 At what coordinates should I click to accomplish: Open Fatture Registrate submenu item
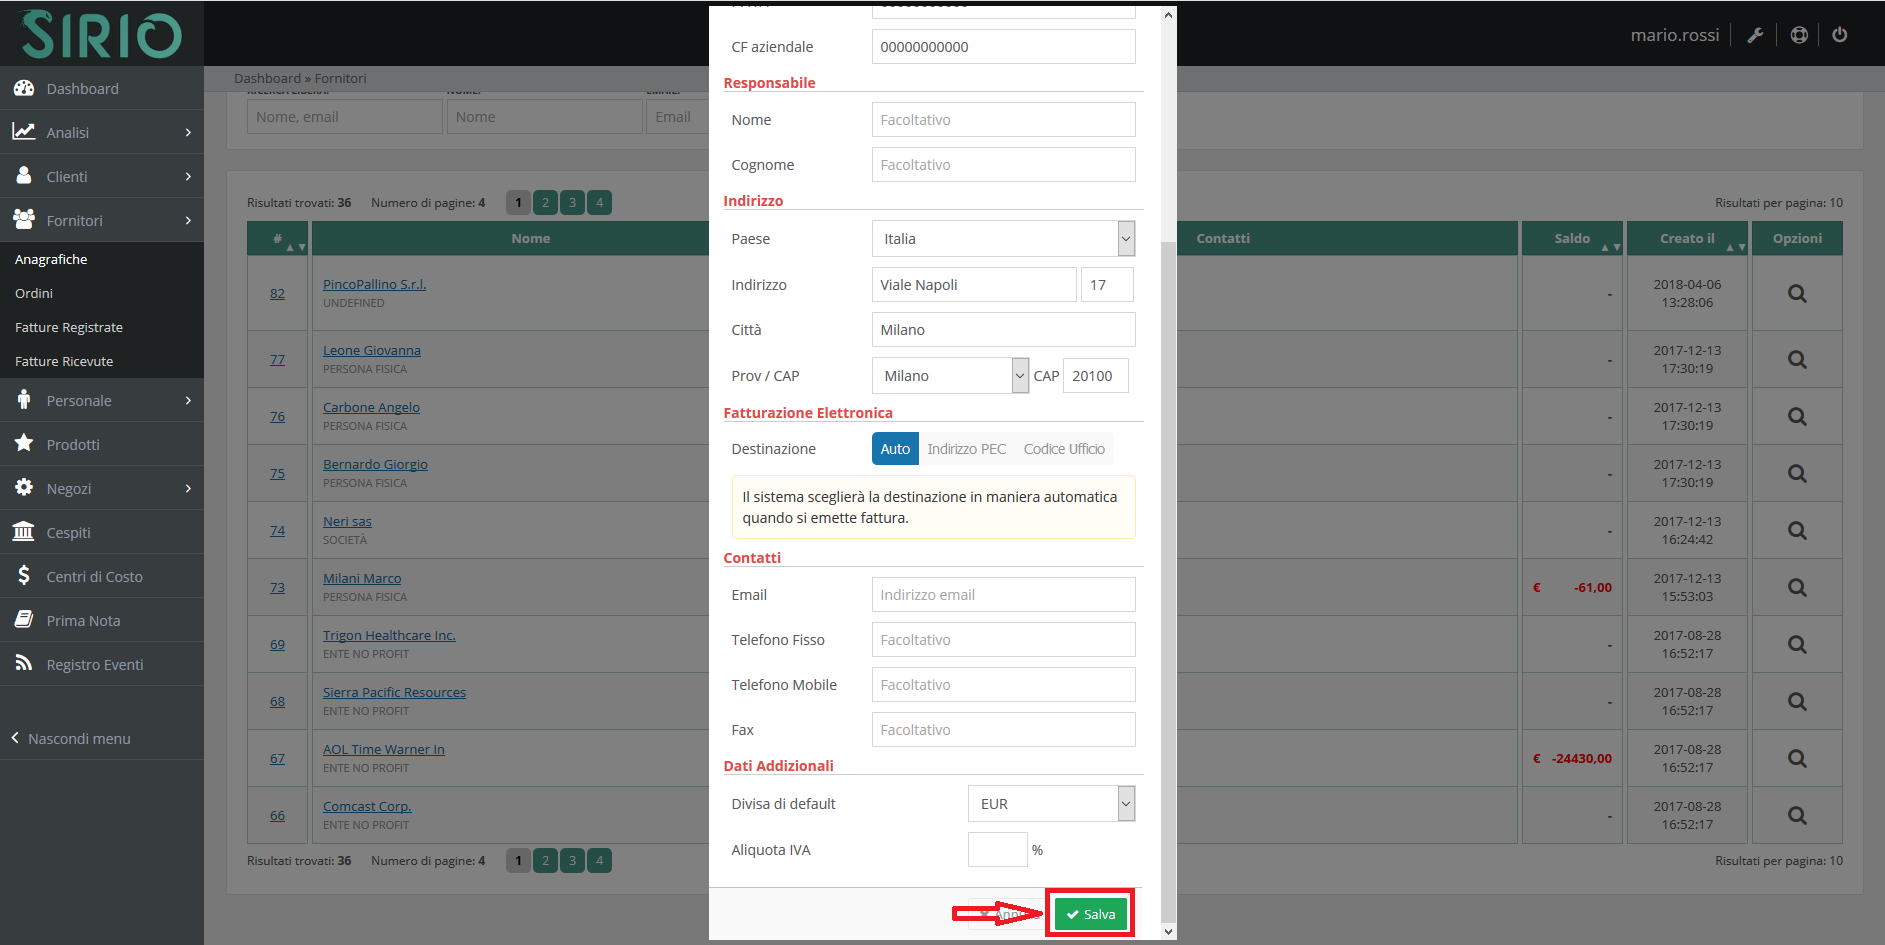(69, 327)
